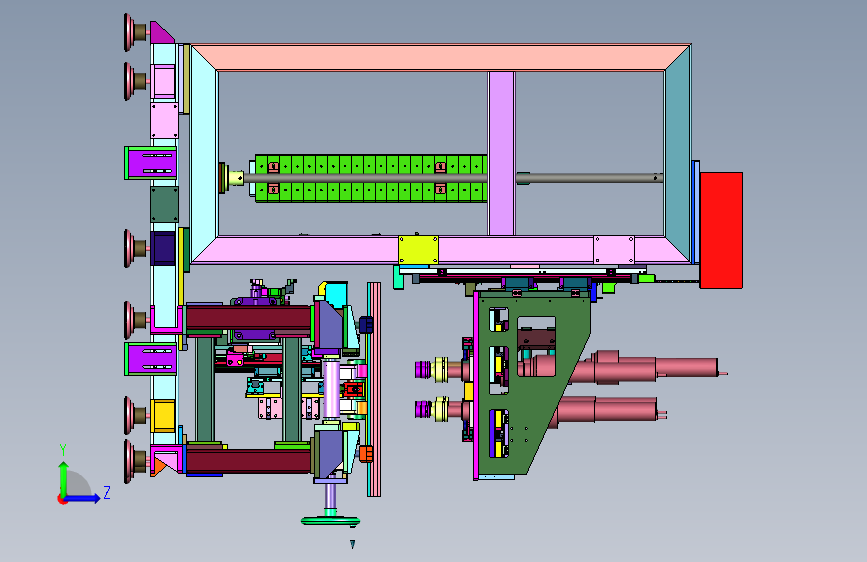Click the small triangle marker below the handwheel
Image resolution: width=867 pixels, height=562 pixels.
click(x=352, y=544)
